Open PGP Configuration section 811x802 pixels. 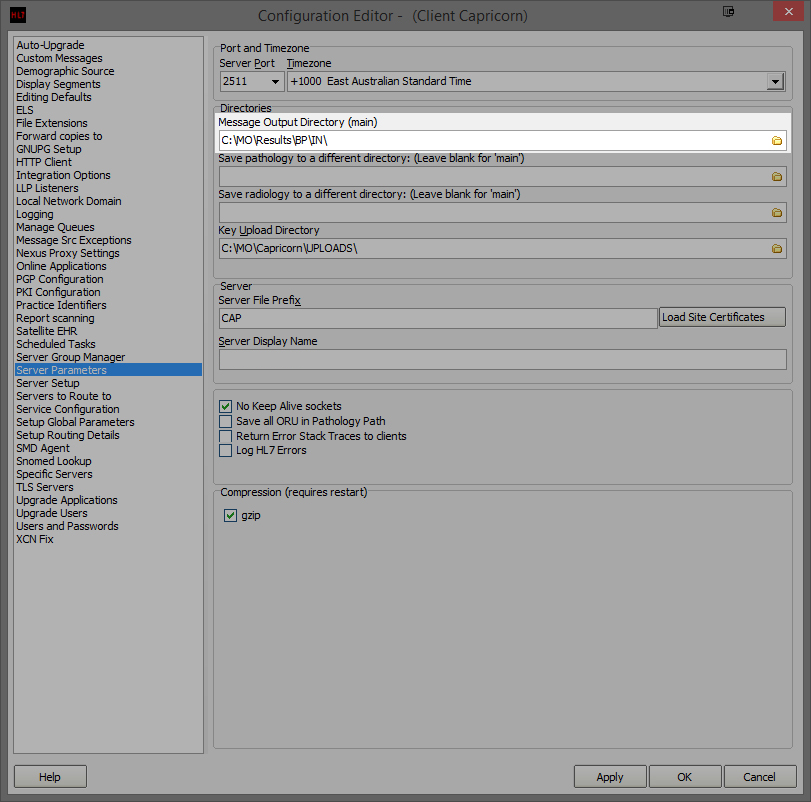(60, 279)
